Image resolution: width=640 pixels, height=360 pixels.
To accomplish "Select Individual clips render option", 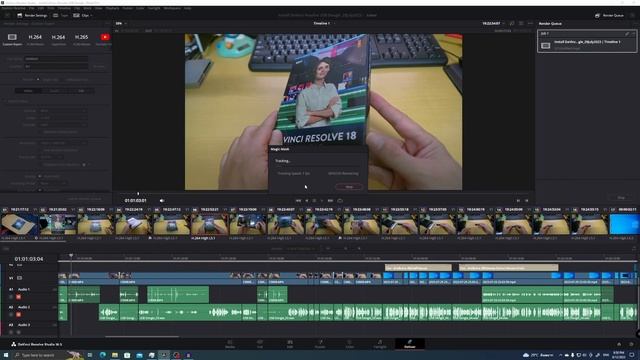I will point(74,80).
